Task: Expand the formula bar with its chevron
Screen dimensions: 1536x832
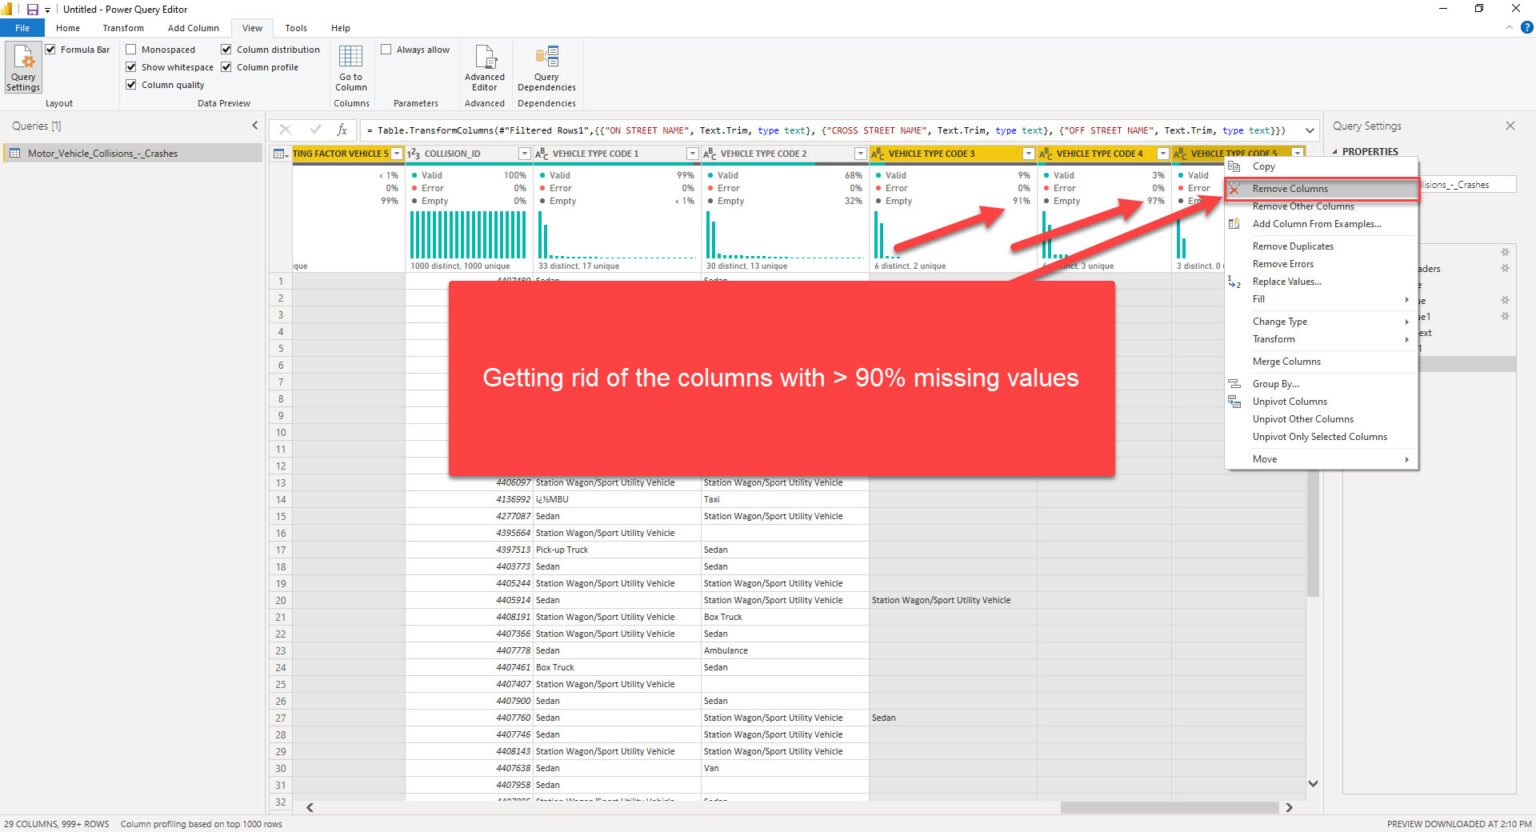Action: [x=1310, y=129]
